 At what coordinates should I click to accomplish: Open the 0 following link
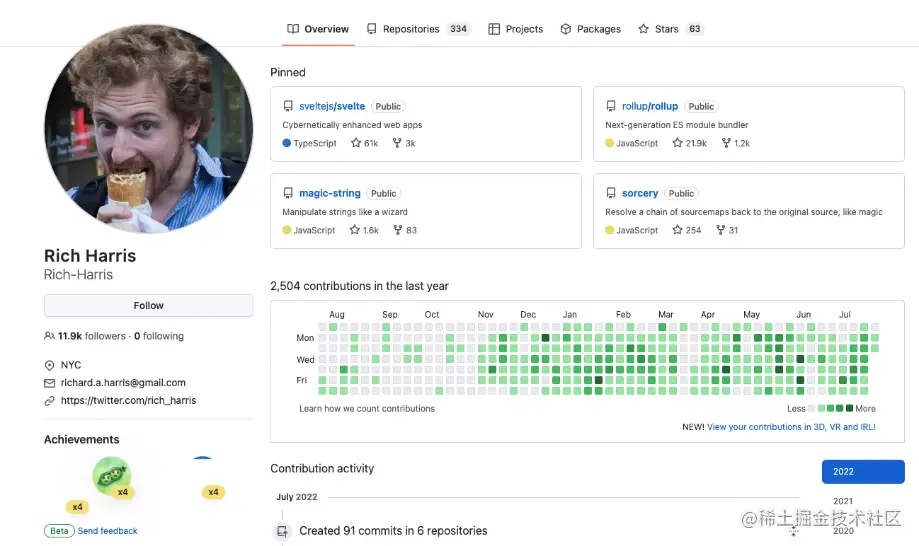point(159,336)
